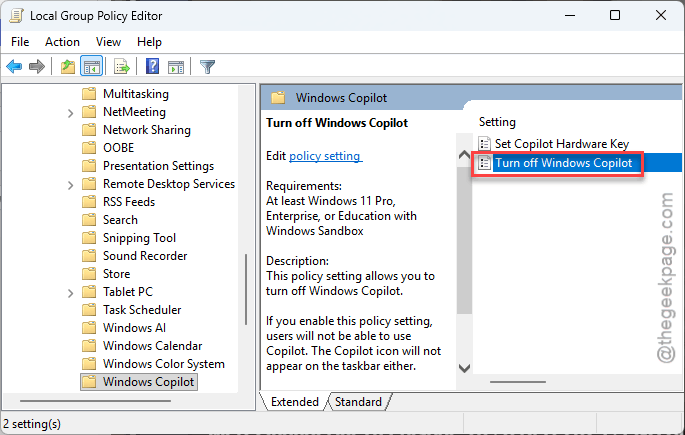The image size is (685, 435).
Task: Click the Windows Copilot header folder icon
Action: tap(278, 97)
